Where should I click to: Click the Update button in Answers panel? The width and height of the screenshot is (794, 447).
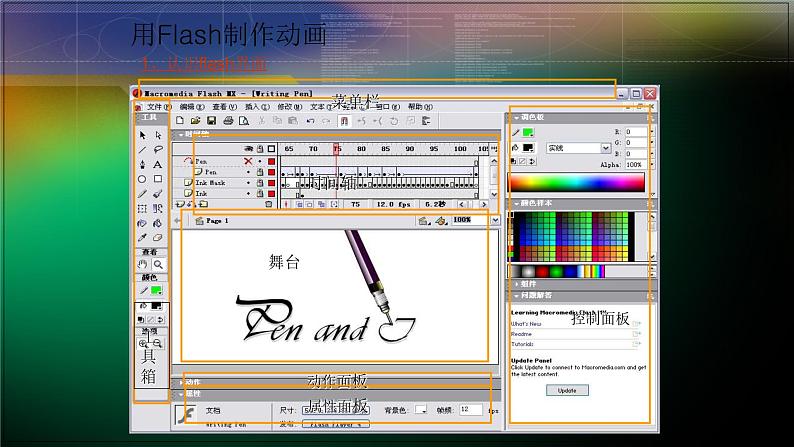pyautogui.click(x=567, y=390)
